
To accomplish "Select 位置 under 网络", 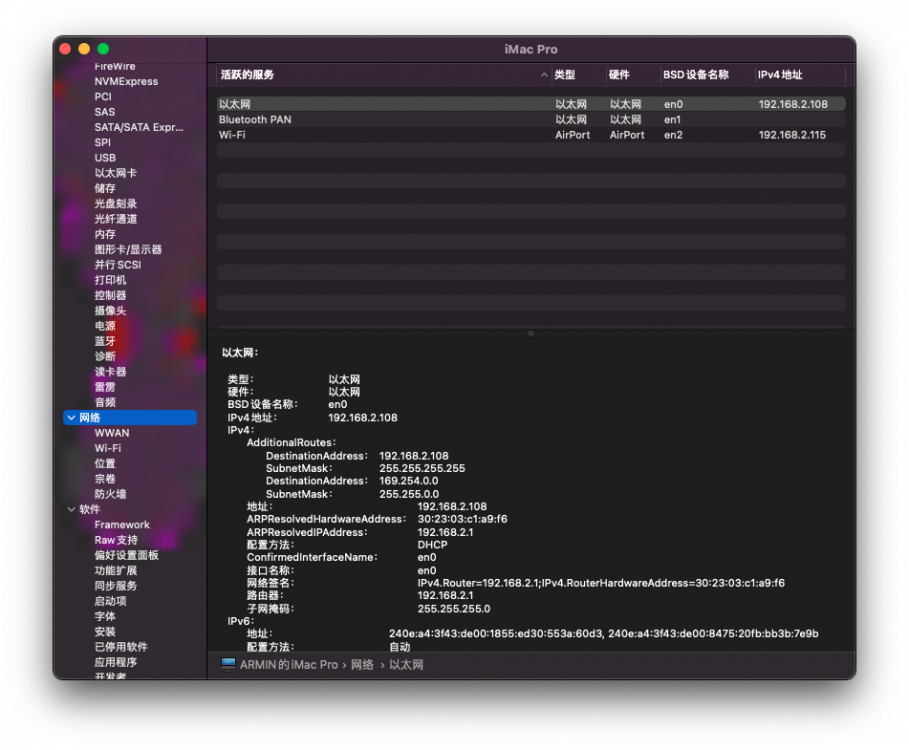I will click(105, 463).
